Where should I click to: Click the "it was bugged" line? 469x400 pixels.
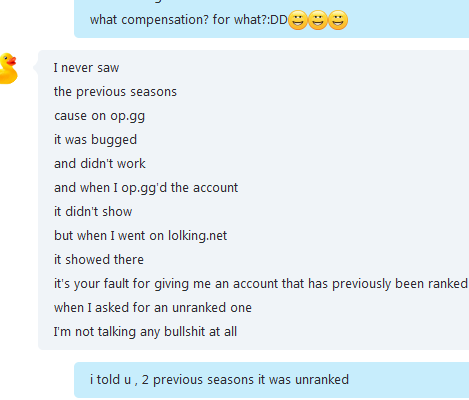[95, 140]
